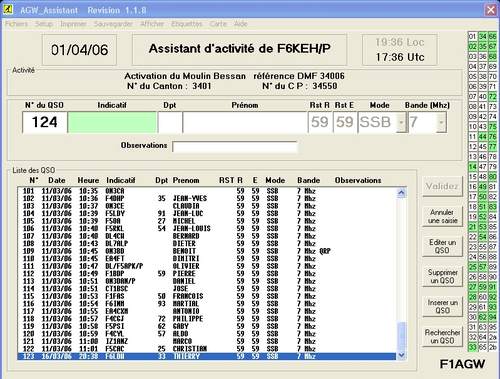Click green department cell 72
Viewport: 500px width, 379px height.
[x=493, y=97]
